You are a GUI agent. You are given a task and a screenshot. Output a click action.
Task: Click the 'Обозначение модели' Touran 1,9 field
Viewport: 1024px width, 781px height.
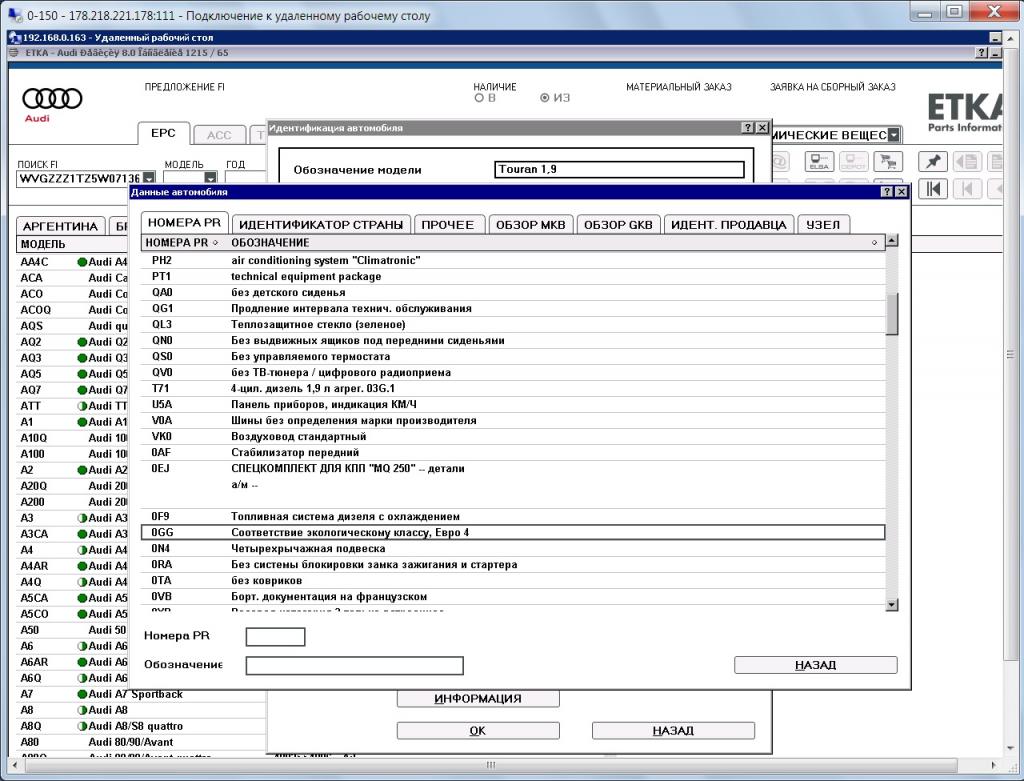click(620, 170)
